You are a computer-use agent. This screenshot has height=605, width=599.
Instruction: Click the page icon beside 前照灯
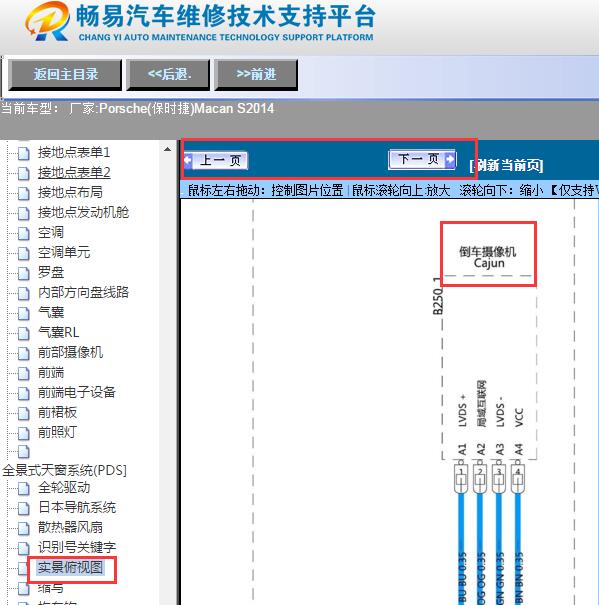click(x=24, y=433)
